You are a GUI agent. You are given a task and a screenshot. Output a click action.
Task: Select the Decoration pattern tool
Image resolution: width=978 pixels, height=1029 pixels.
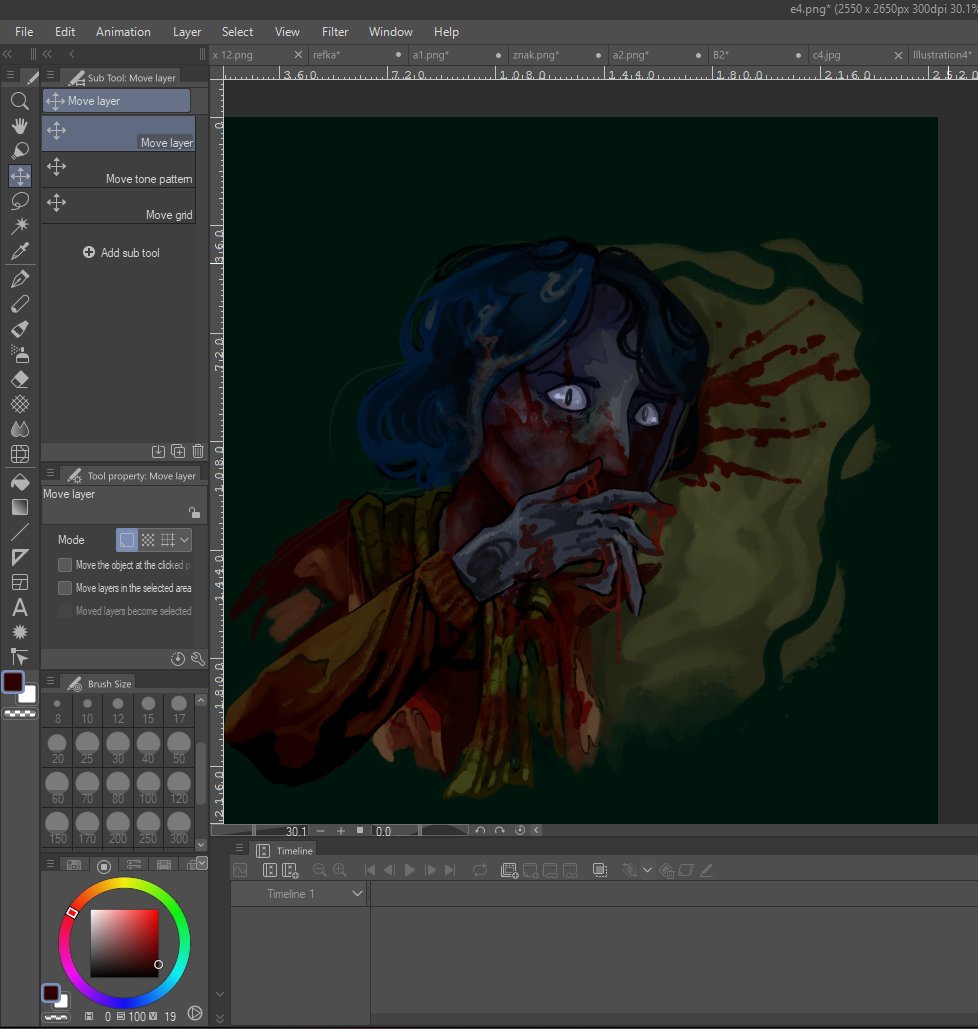click(x=20, y=404)
